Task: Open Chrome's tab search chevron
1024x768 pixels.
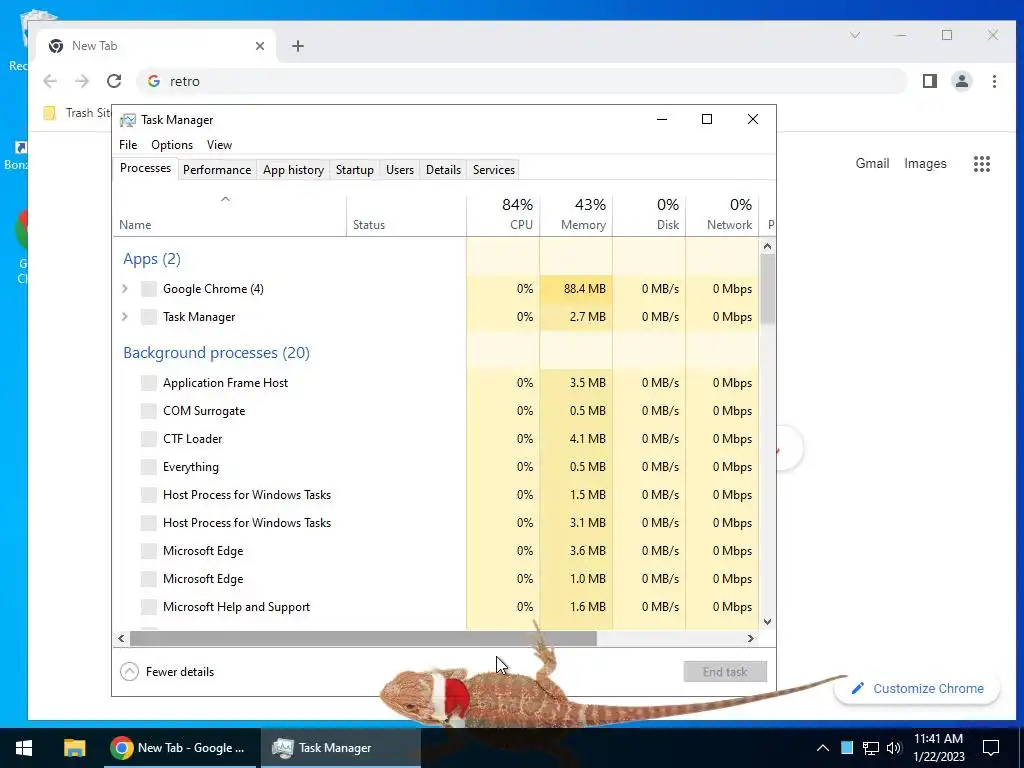Action: coord(855,35)
